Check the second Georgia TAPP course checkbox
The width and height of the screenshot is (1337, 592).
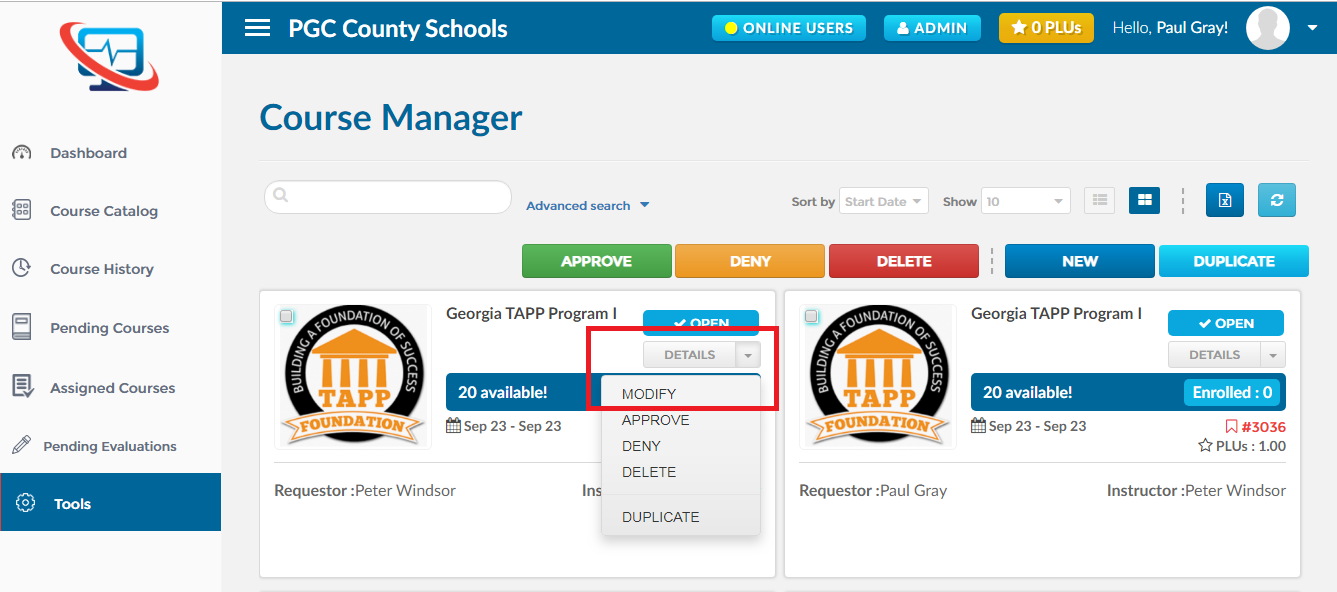tap(812, 316)
